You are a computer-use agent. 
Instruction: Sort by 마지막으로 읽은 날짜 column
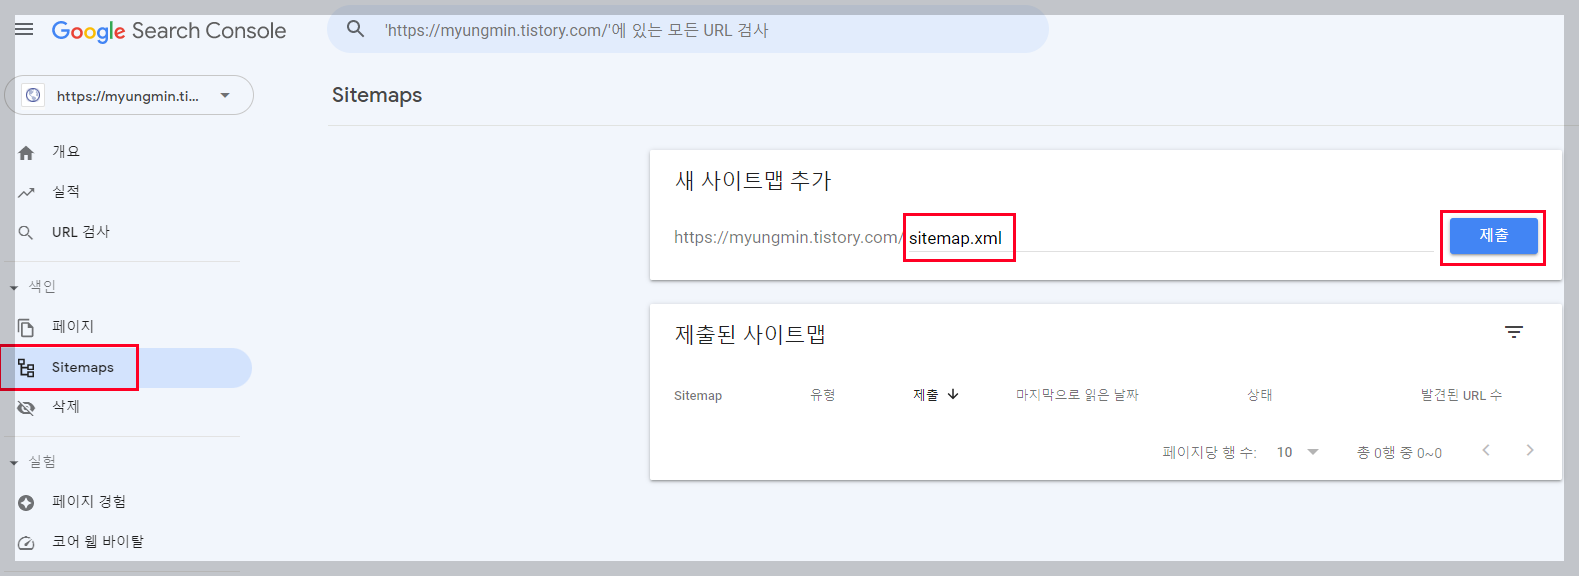click(1077, 396)
